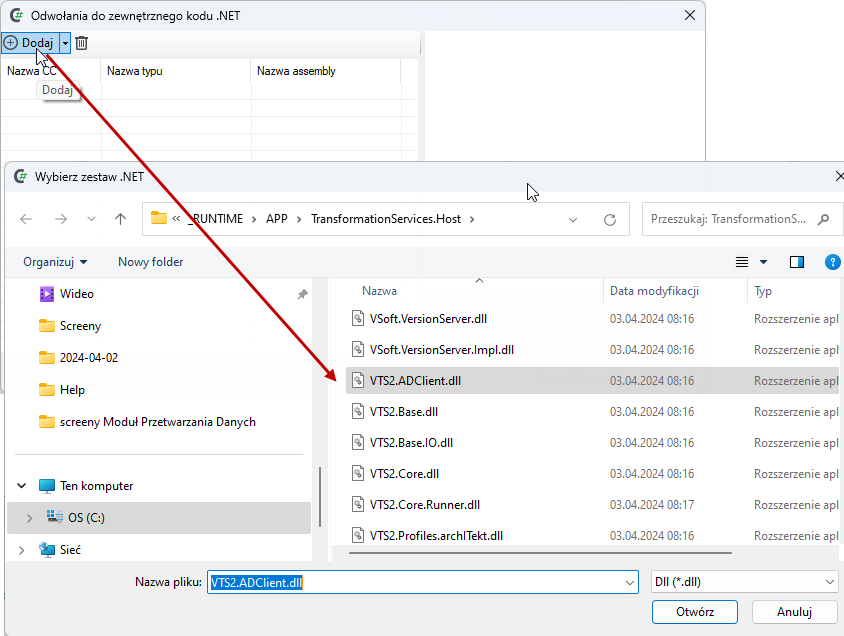Select the Wideo folder in sidebar
This screenshot has height=636, width=844.
tap(77, 294)
